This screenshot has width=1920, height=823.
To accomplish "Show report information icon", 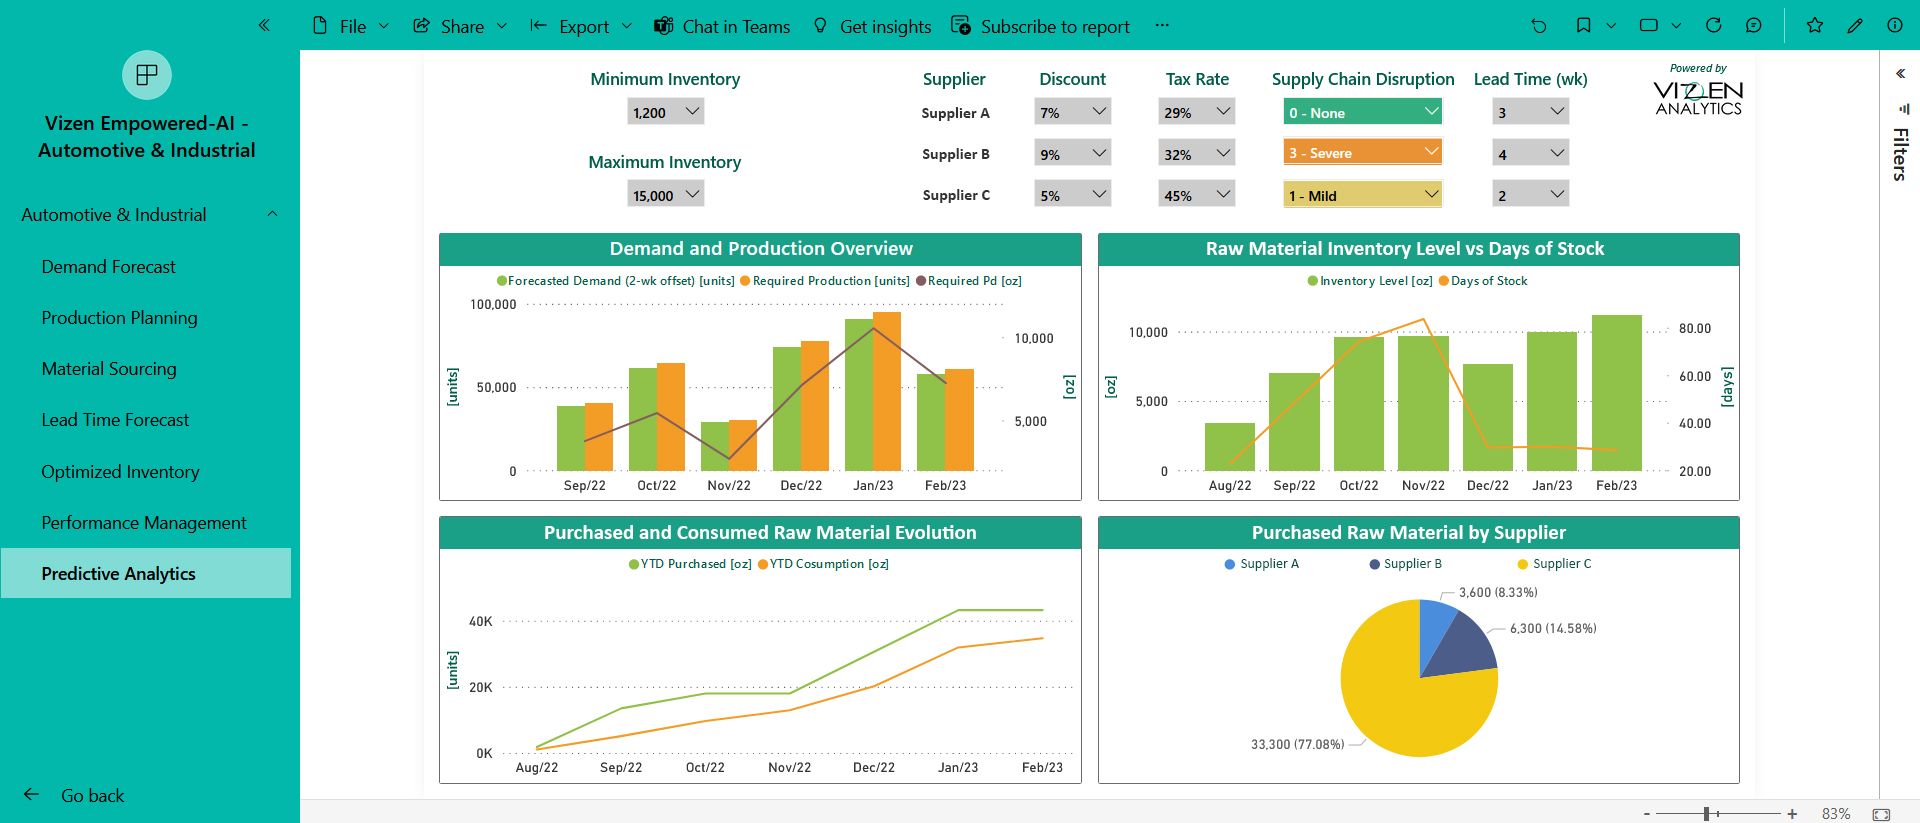I will pos(1895,26).
